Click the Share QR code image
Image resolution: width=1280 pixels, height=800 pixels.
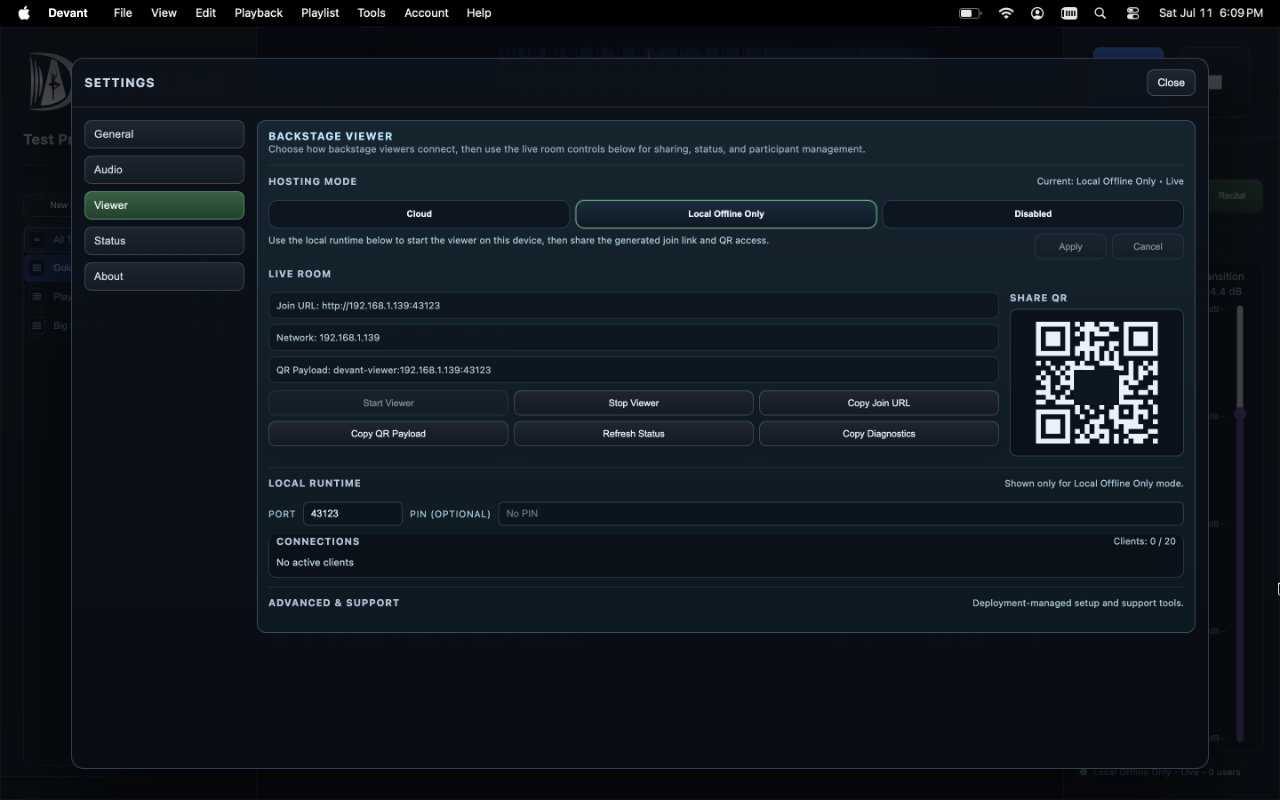[1096, 383]
